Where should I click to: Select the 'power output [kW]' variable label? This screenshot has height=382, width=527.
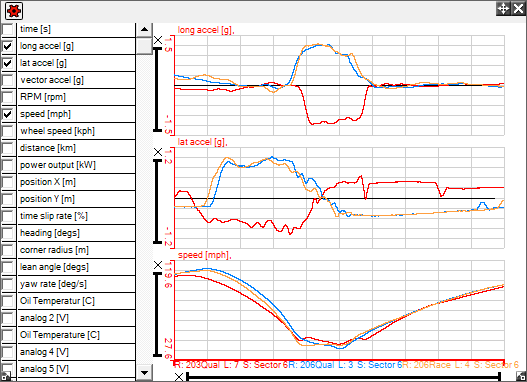tap(58, 165)
